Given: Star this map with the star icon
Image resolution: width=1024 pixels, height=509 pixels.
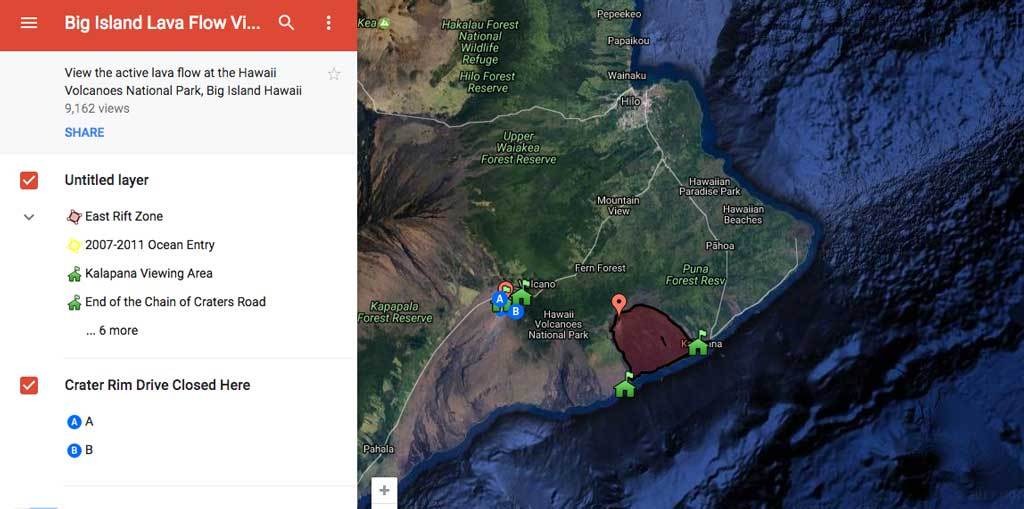Looking at the screenshot, I should tap(334, 74).
